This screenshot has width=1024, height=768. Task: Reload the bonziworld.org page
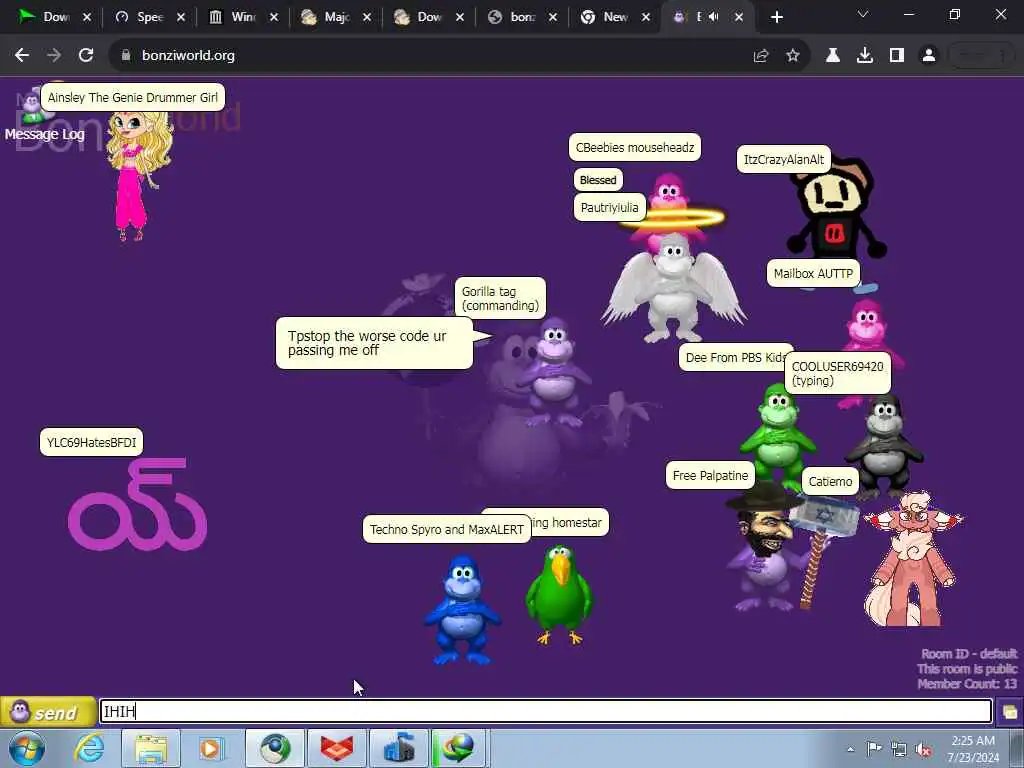pos(86,56)
